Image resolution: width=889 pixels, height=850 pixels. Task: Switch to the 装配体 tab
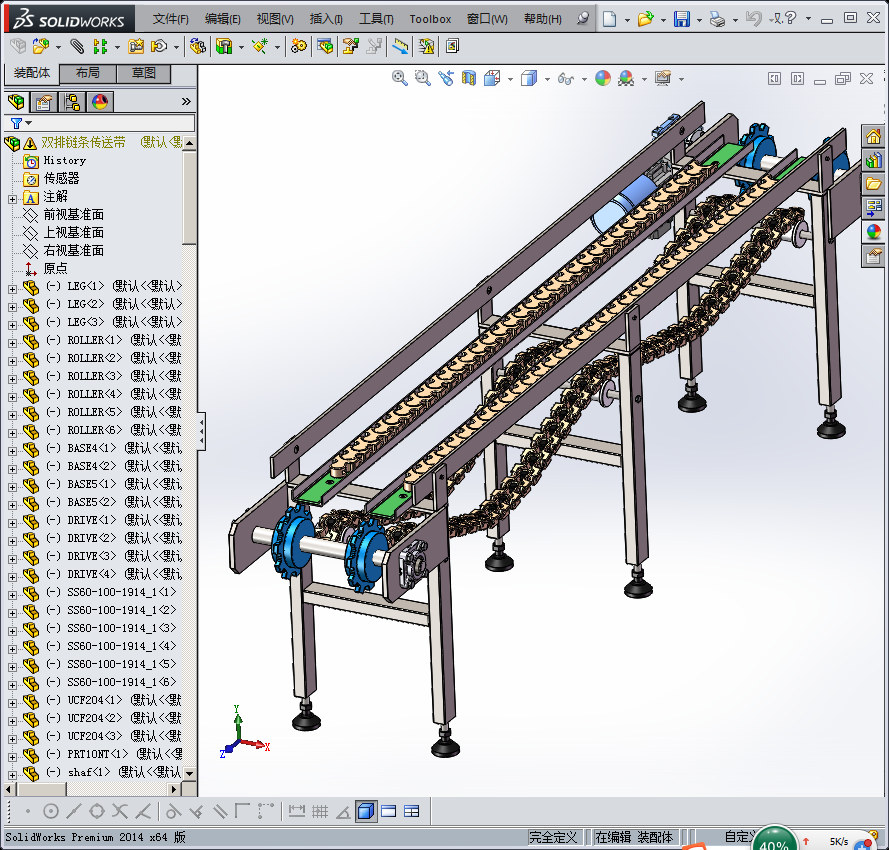tap(32, 73)
